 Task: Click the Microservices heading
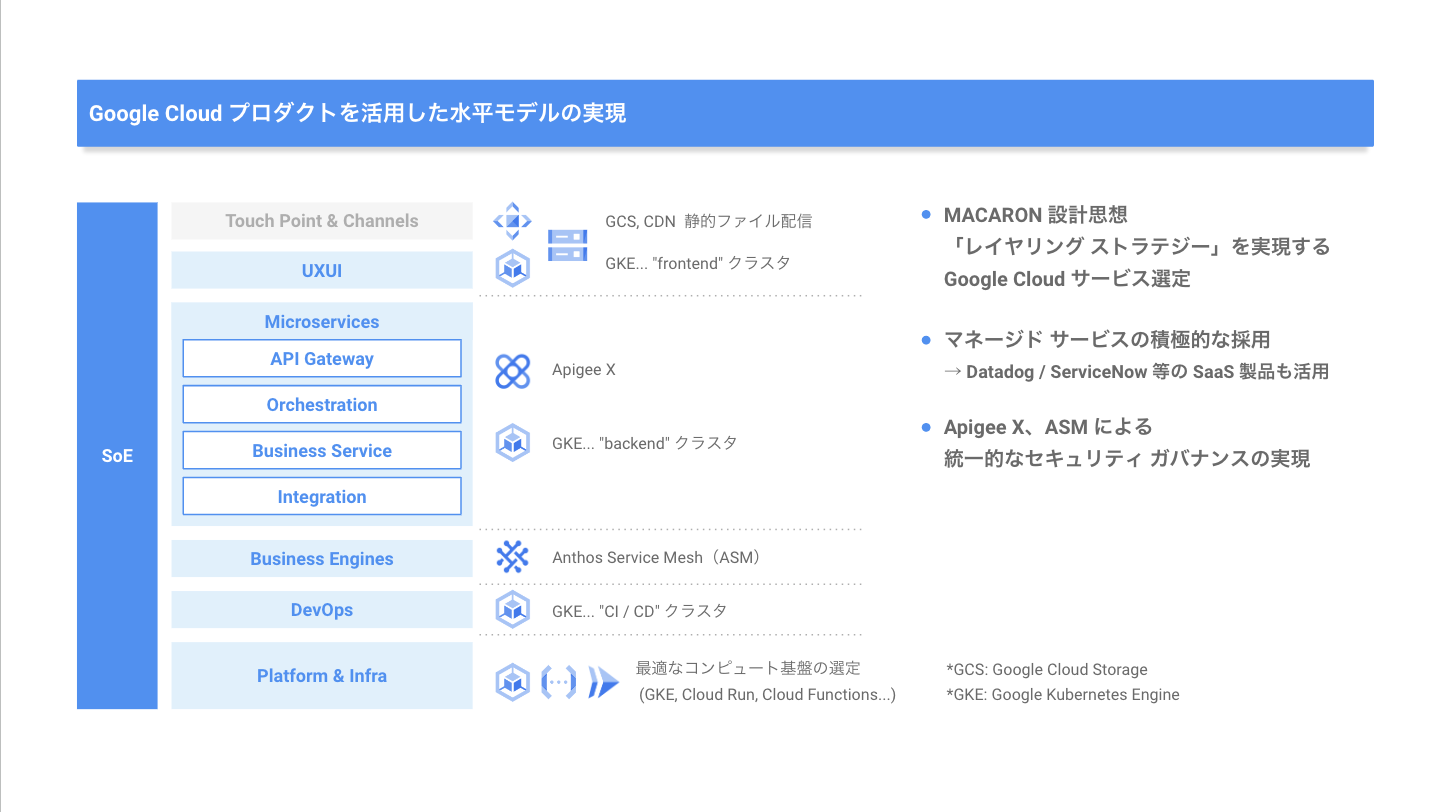(322, 322)
